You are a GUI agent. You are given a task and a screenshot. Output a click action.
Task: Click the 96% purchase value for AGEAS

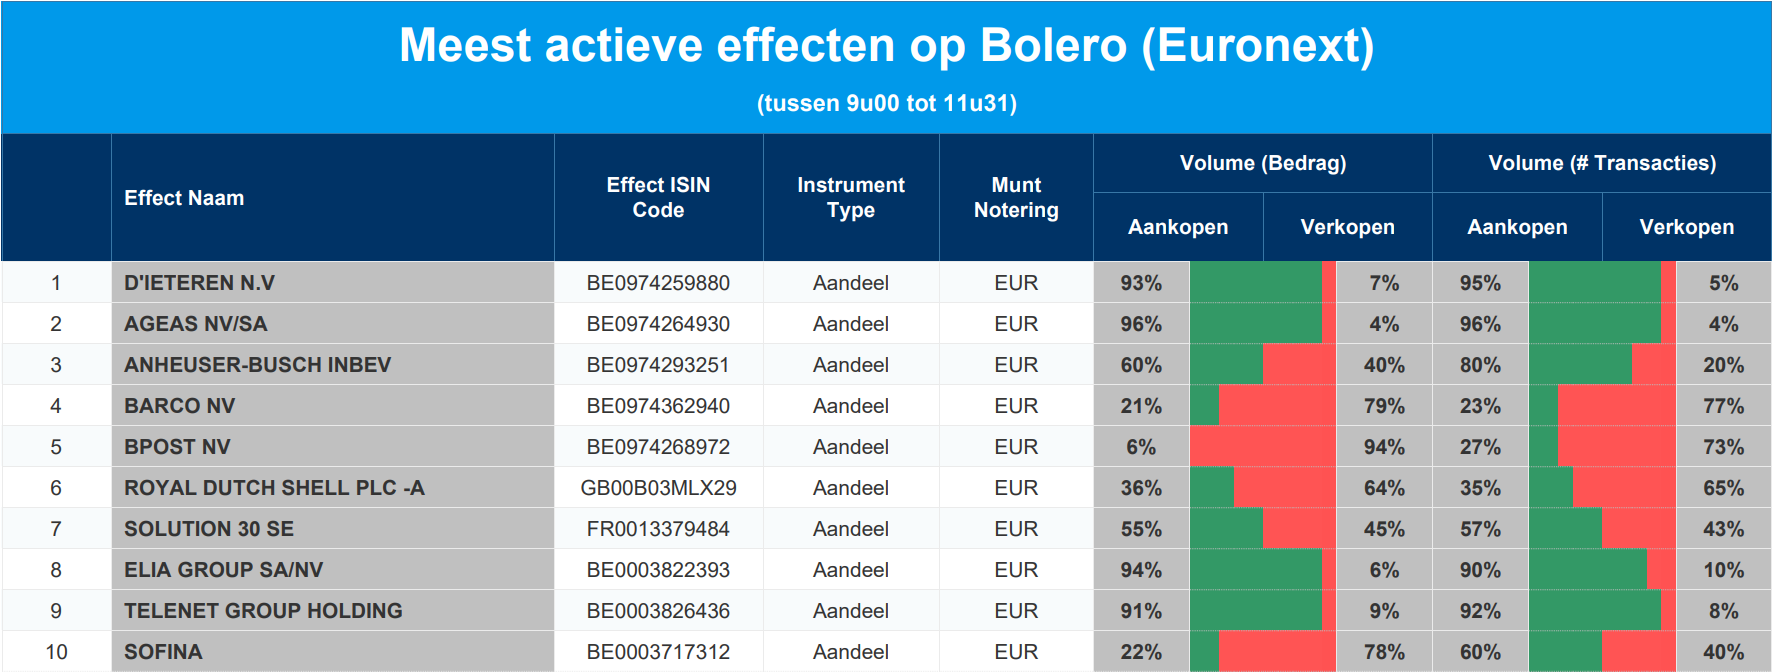tap(1141, 324)
